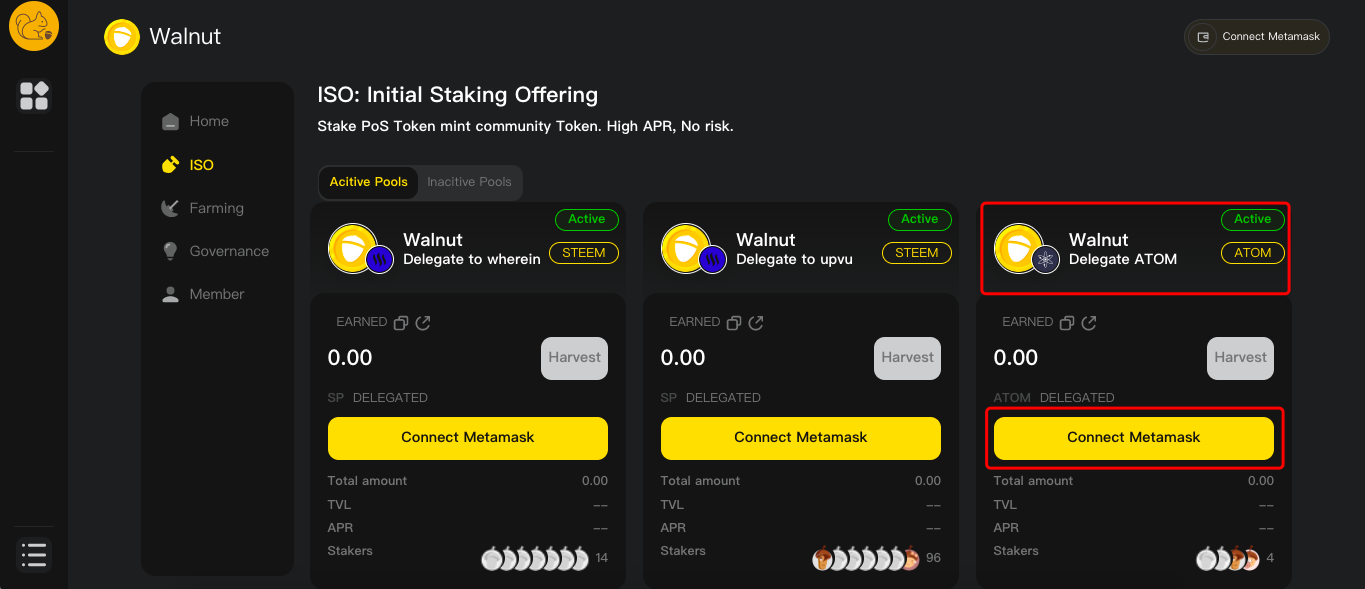Switch to Inacitive Pools tab
The image size is (1365, 589).
(x=469, y=182)
